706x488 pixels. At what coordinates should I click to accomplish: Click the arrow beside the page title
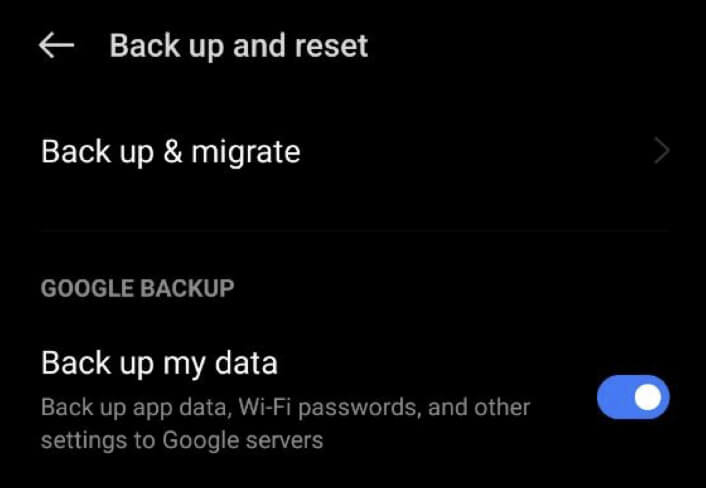coord(57,46)
